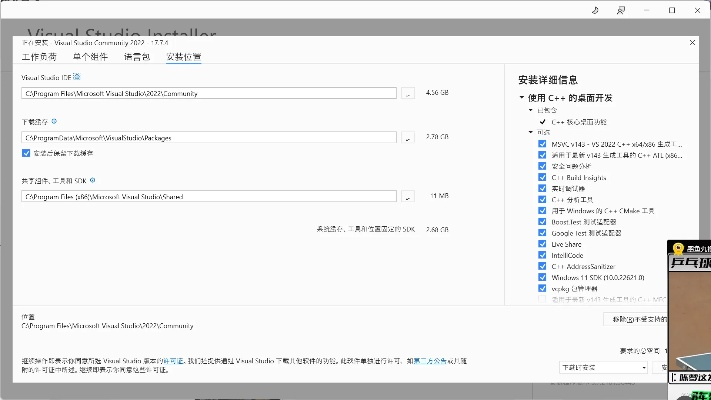Open the 第三方公告 link
Image resolution: width=711 pixels, height=400 pixels.
pos(430,361)
